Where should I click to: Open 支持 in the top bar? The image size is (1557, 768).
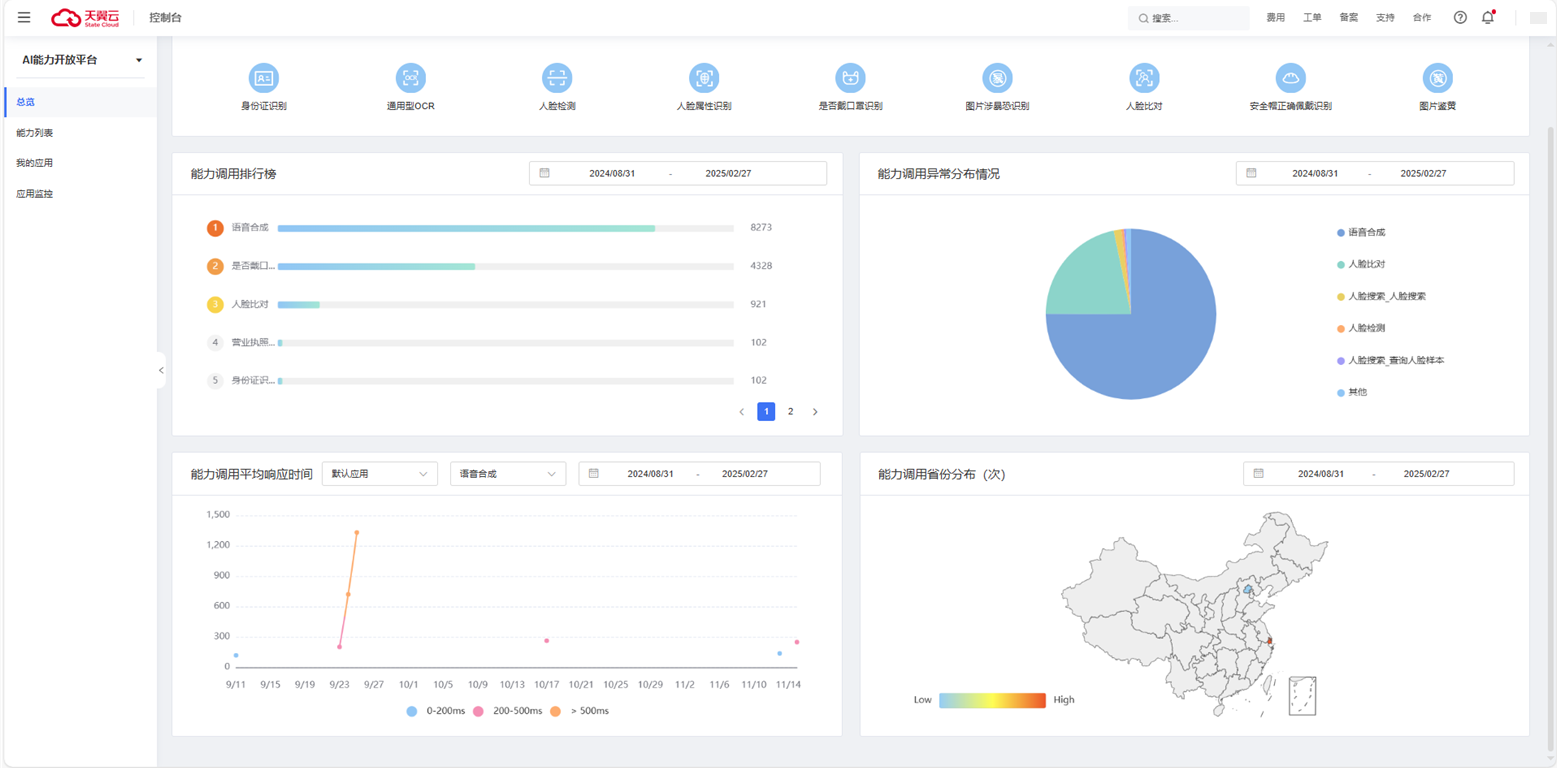1385,18
